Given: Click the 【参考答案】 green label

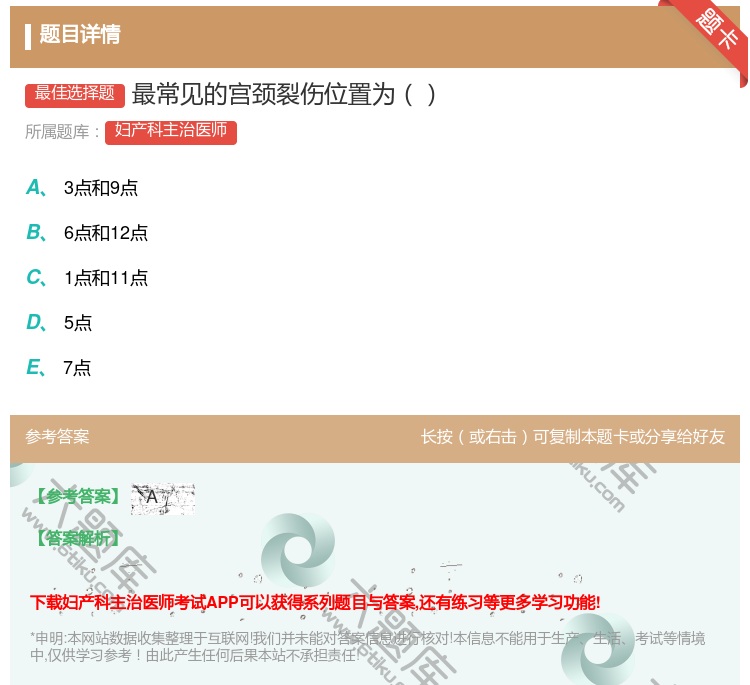Looking at the screenshot, I should 78,497.
